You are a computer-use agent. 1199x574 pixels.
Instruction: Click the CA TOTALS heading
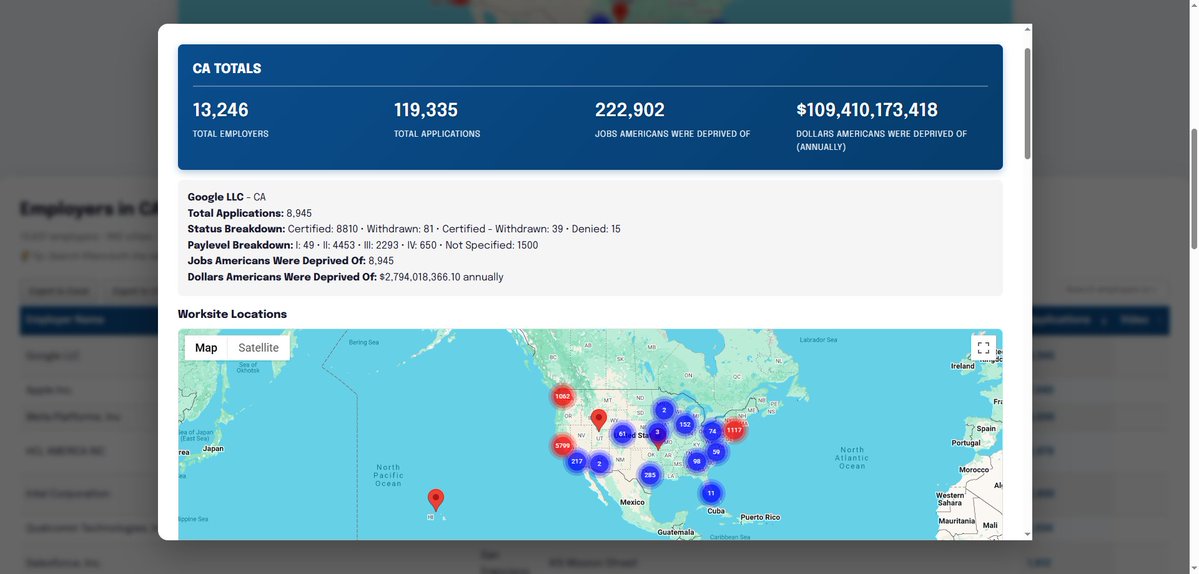(x=227, y=69)
